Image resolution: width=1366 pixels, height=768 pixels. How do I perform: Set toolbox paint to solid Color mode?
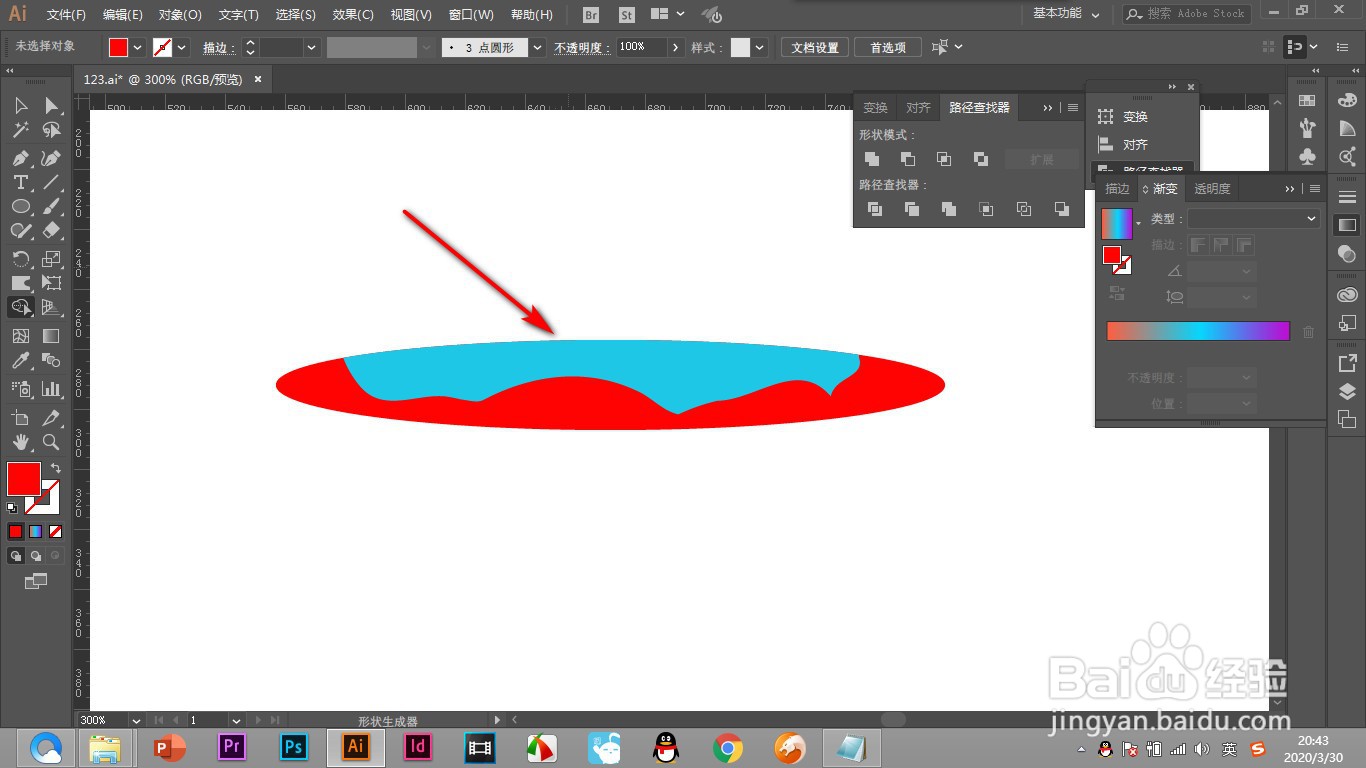tap(15, 531)
